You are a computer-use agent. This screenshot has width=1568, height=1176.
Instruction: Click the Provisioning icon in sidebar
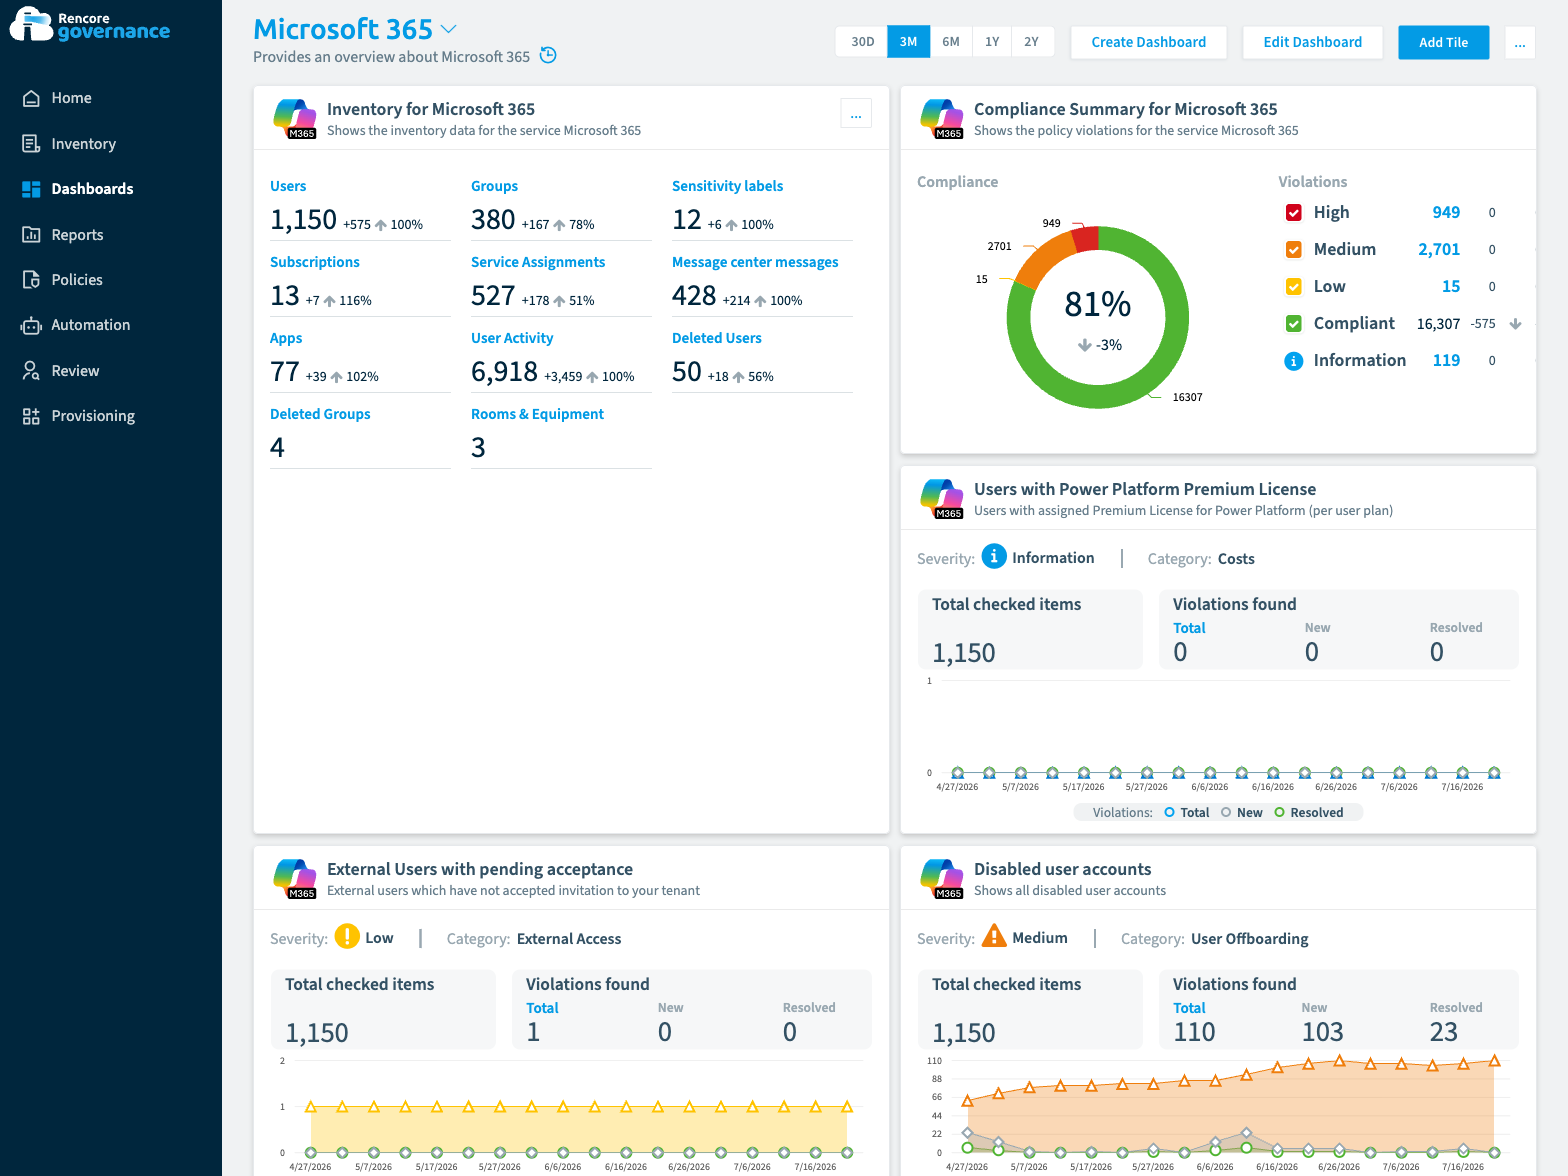click(31, 416)
